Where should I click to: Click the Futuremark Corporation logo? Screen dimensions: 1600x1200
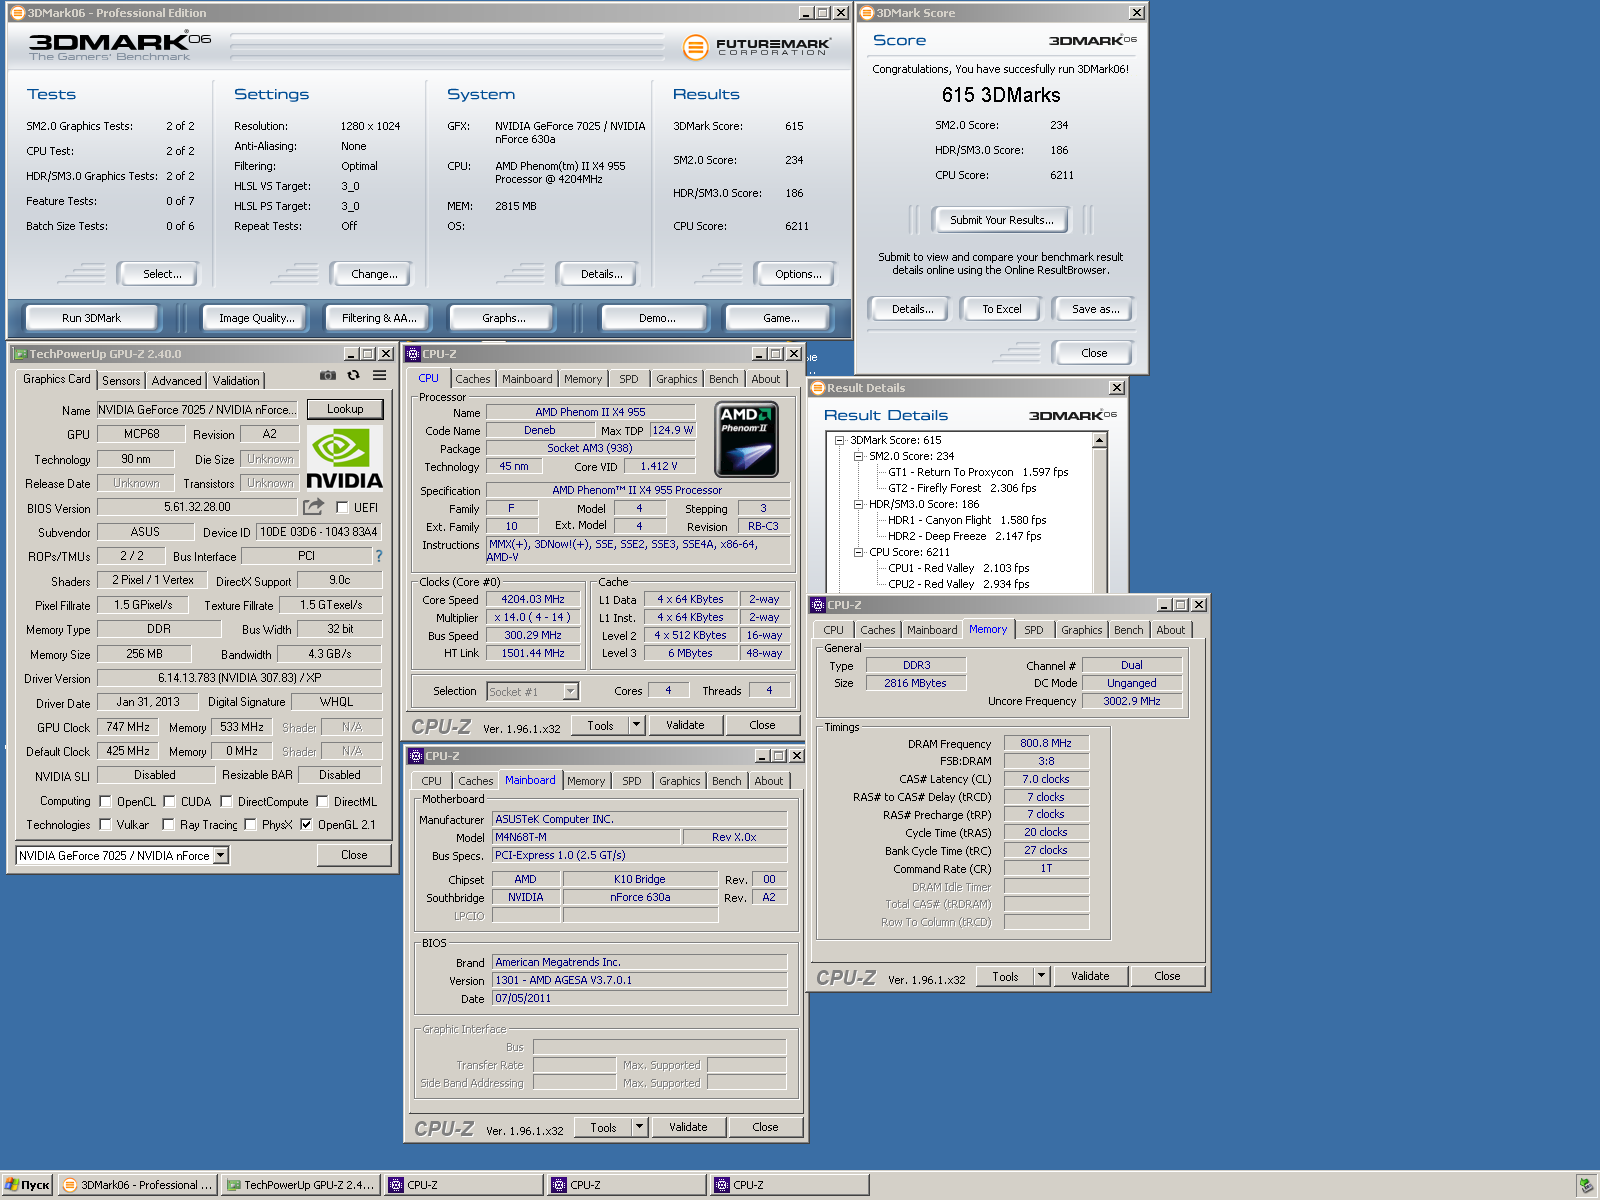757,47
